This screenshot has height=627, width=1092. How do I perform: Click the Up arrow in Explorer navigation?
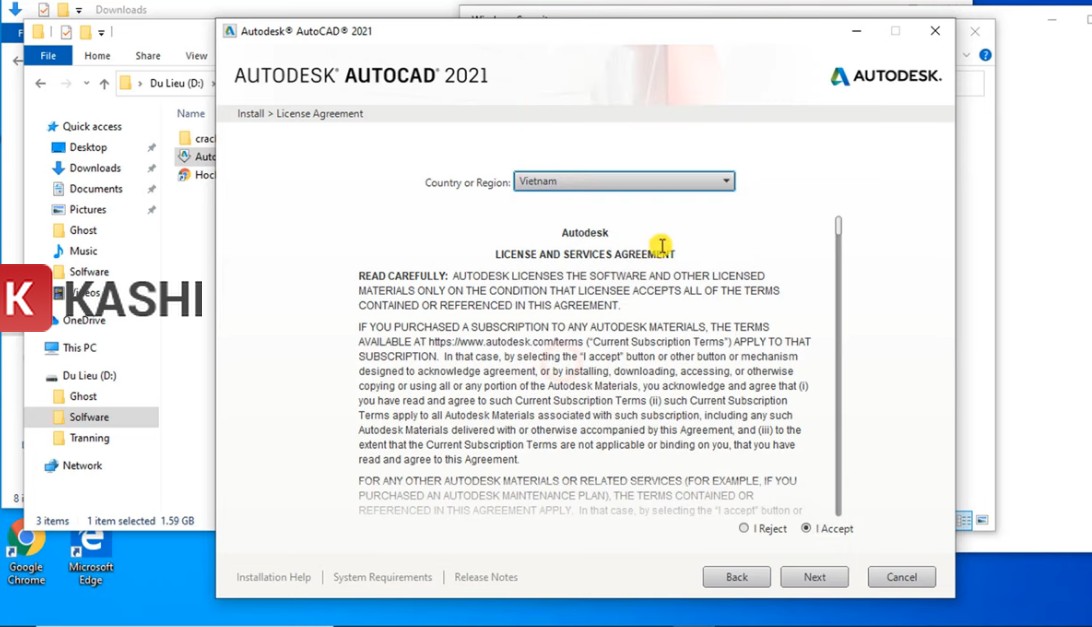tap(104, 84)
